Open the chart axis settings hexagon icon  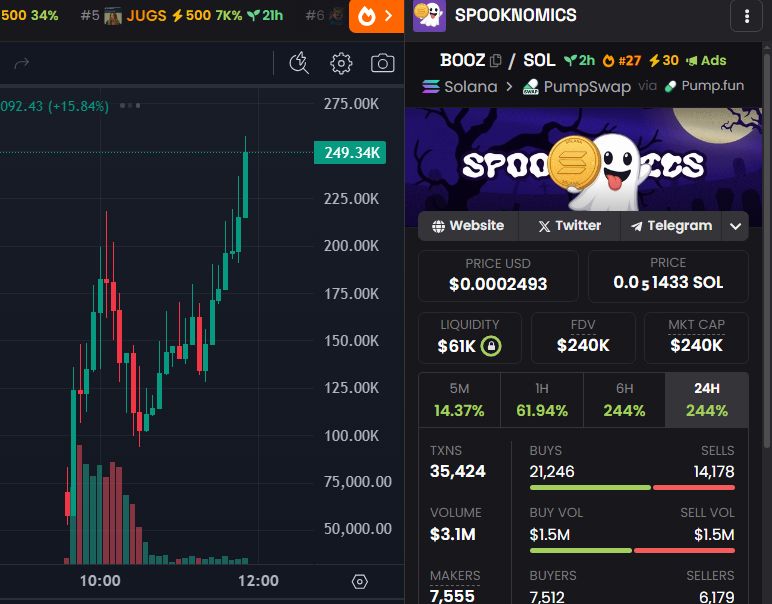point(360,581)
